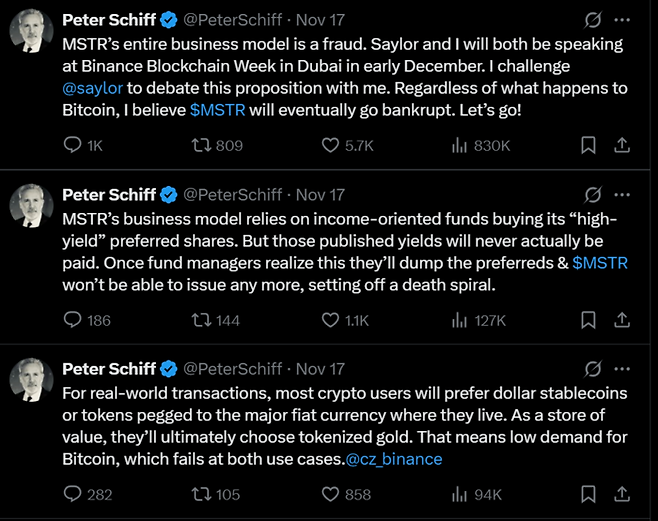The image size is (658, 521).
Task: Open more options menu on second tweet
Action: (x=623, y=194)
